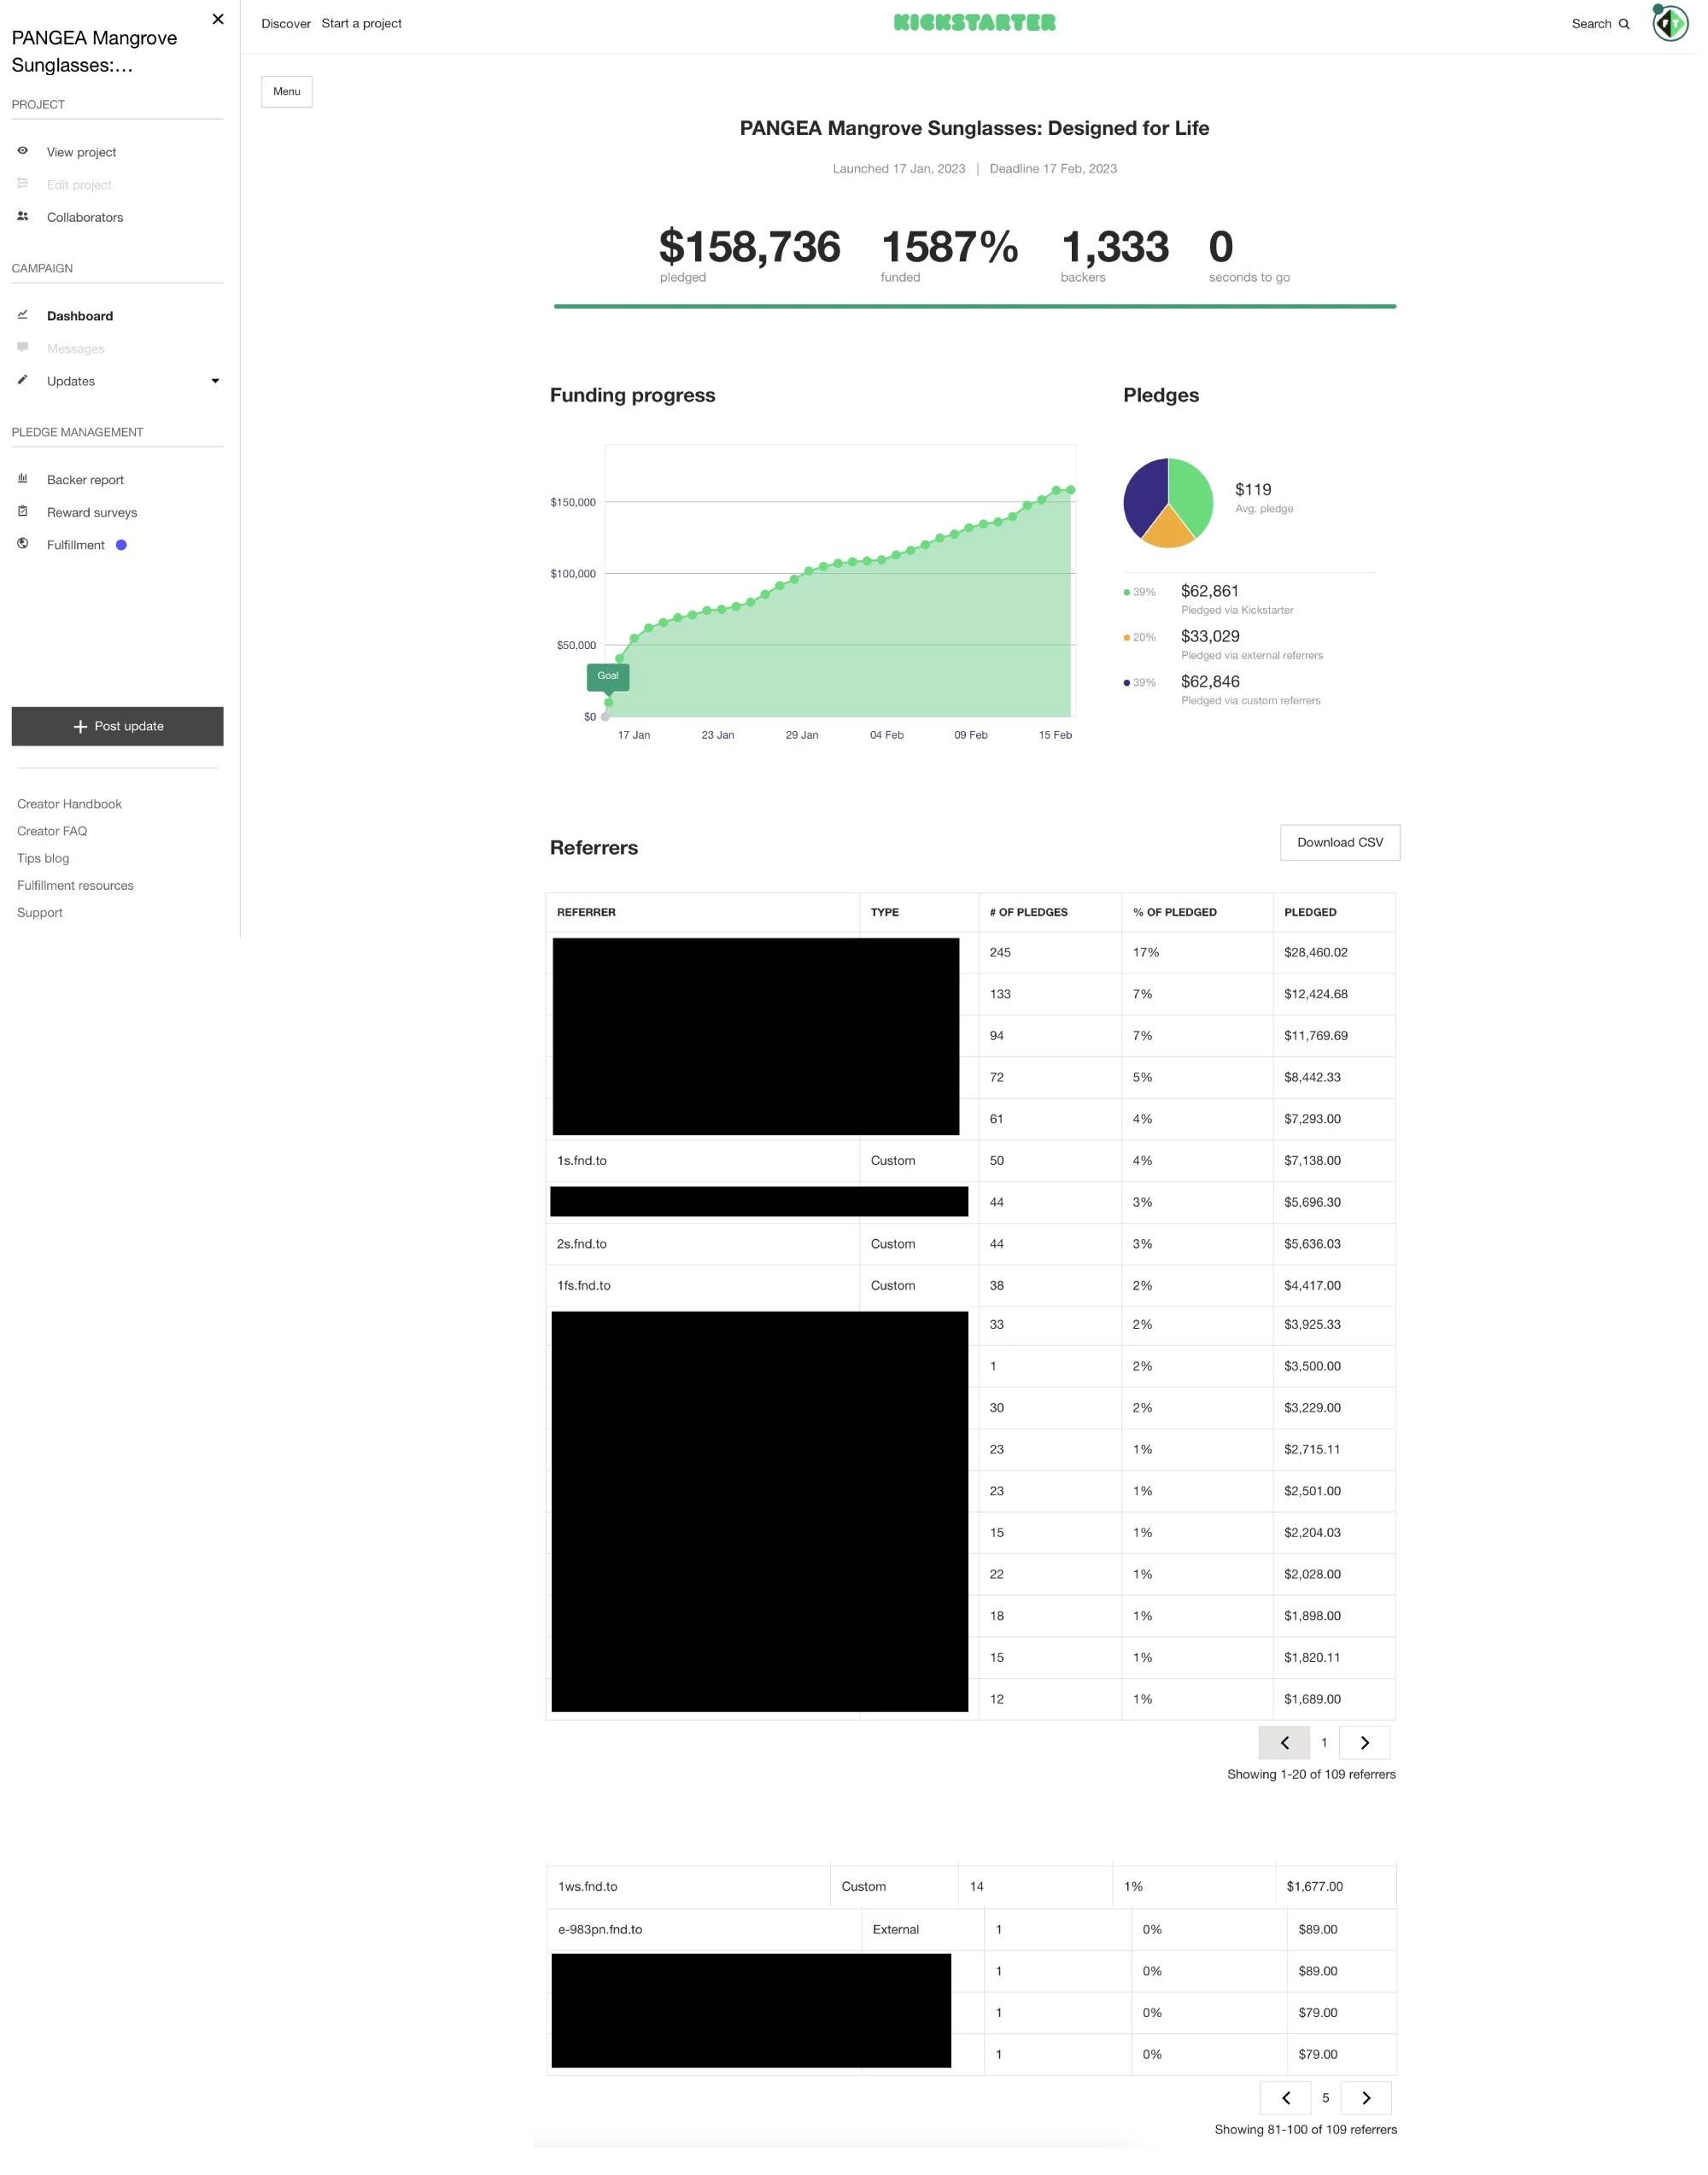Click the funding progress bar under stats
The height and width of the screenshot is (2175, 1708).
click(x=975, y=306)
